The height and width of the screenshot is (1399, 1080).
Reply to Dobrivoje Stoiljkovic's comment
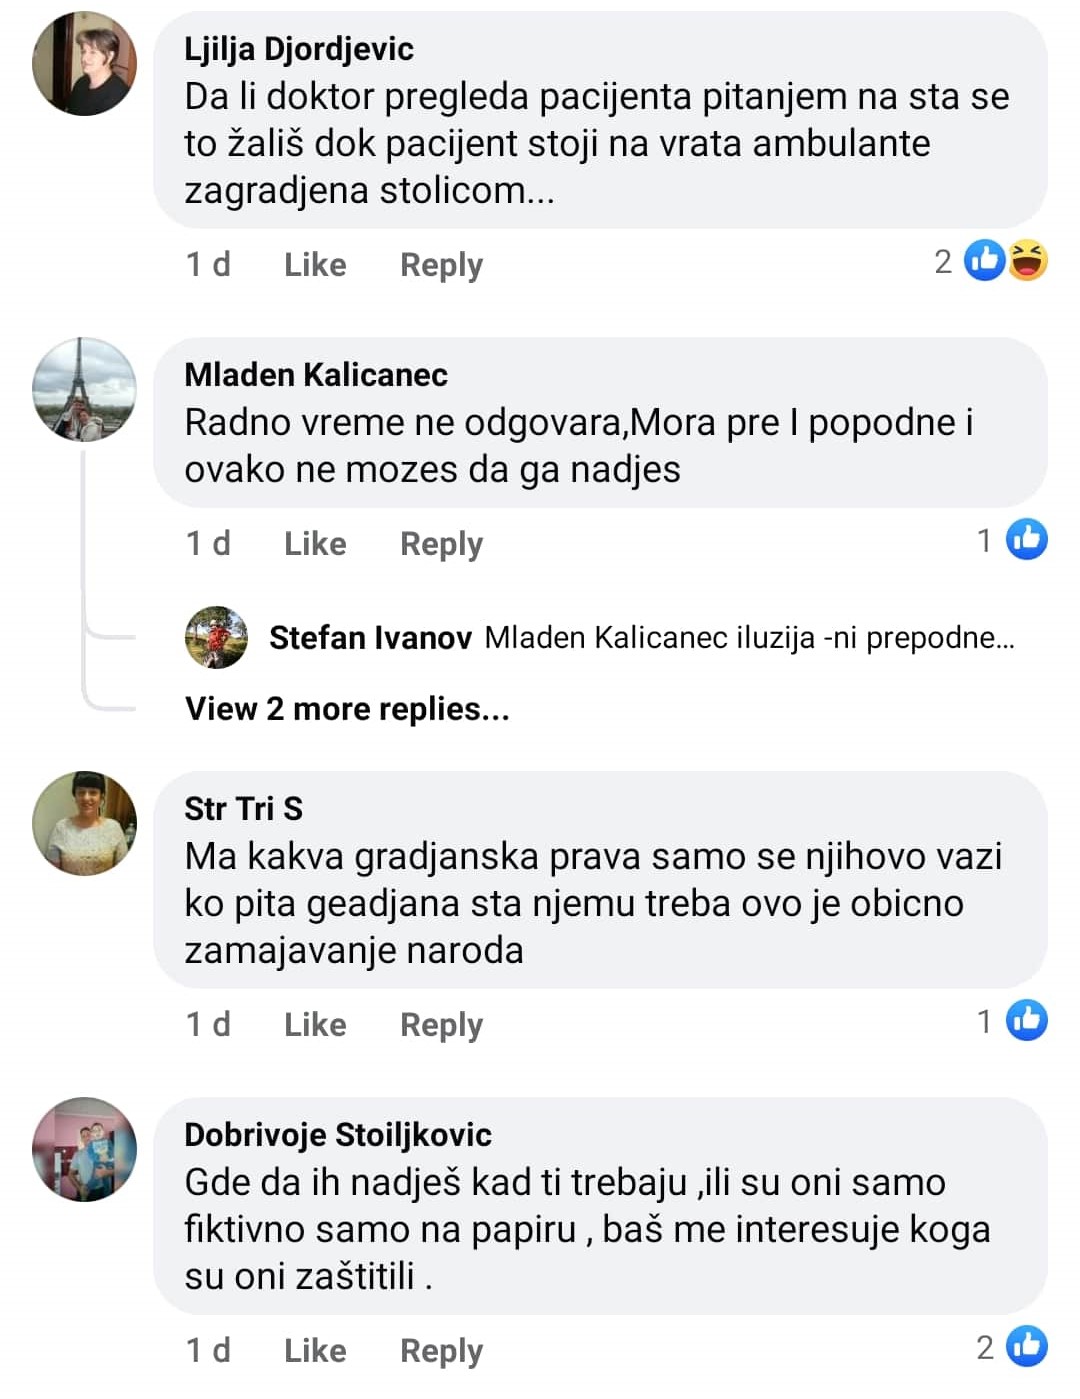441,1351
